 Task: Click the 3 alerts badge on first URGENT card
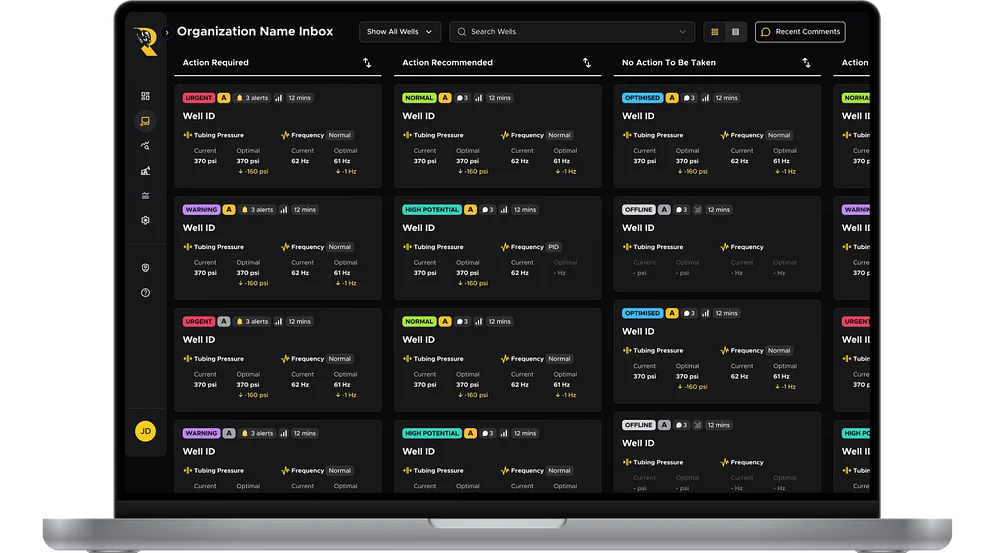click(253, 98)
